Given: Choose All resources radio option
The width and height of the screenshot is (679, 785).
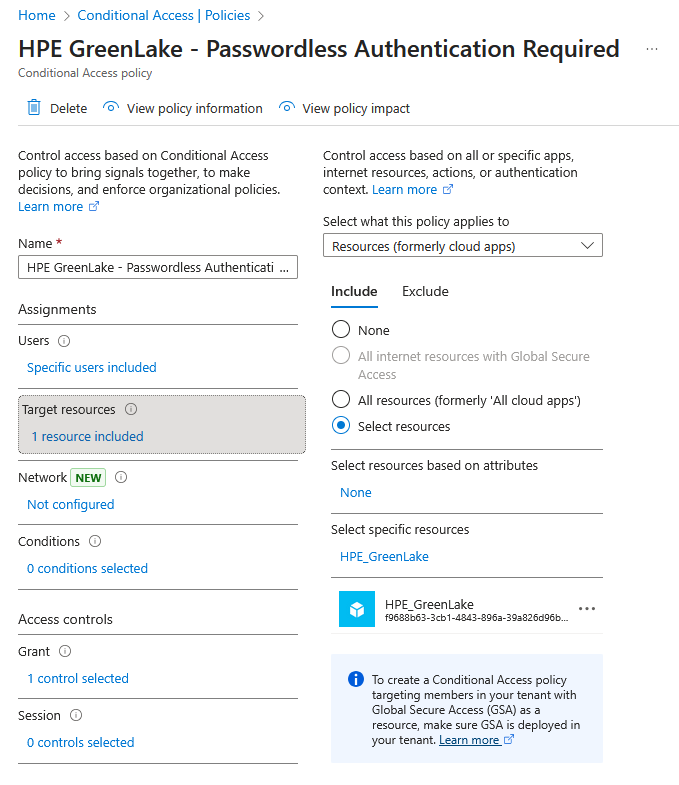Looking at the screenshot, I should click(341, 400).
